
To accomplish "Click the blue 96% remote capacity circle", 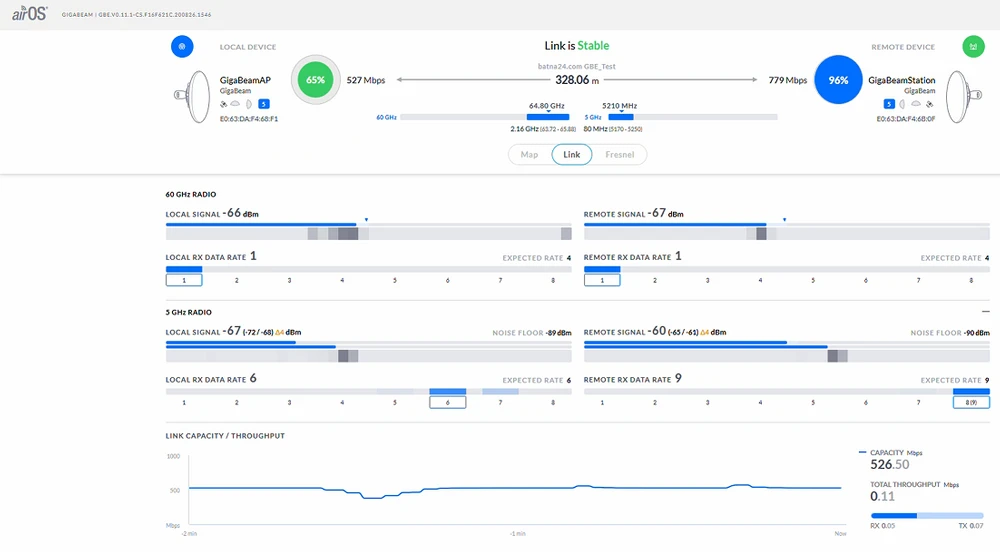I will coord(838,80).
